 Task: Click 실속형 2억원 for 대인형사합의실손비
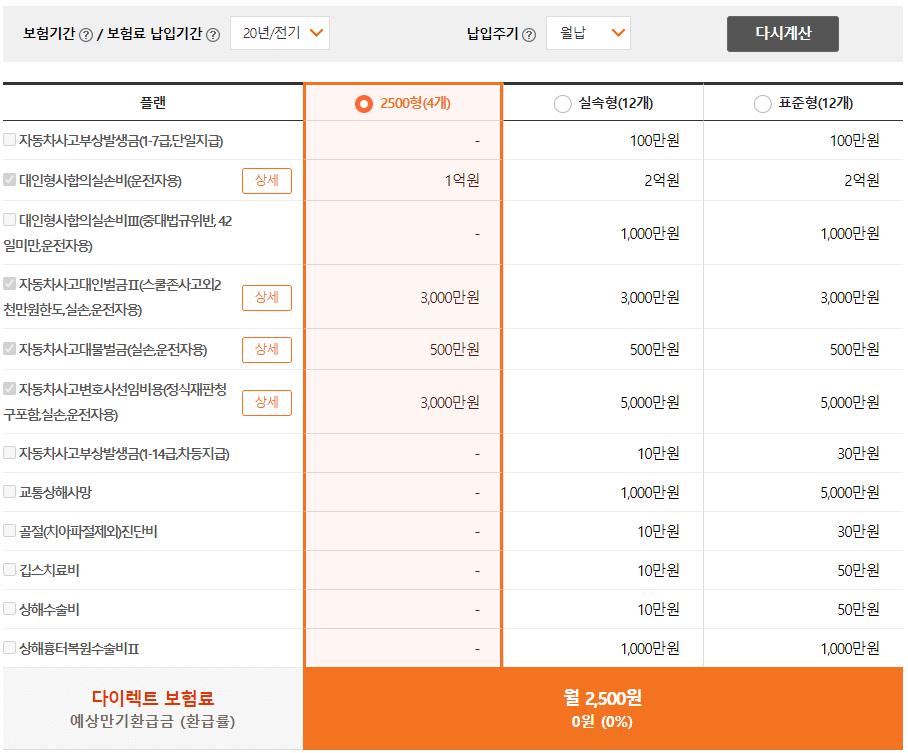(x=662, y=181)
